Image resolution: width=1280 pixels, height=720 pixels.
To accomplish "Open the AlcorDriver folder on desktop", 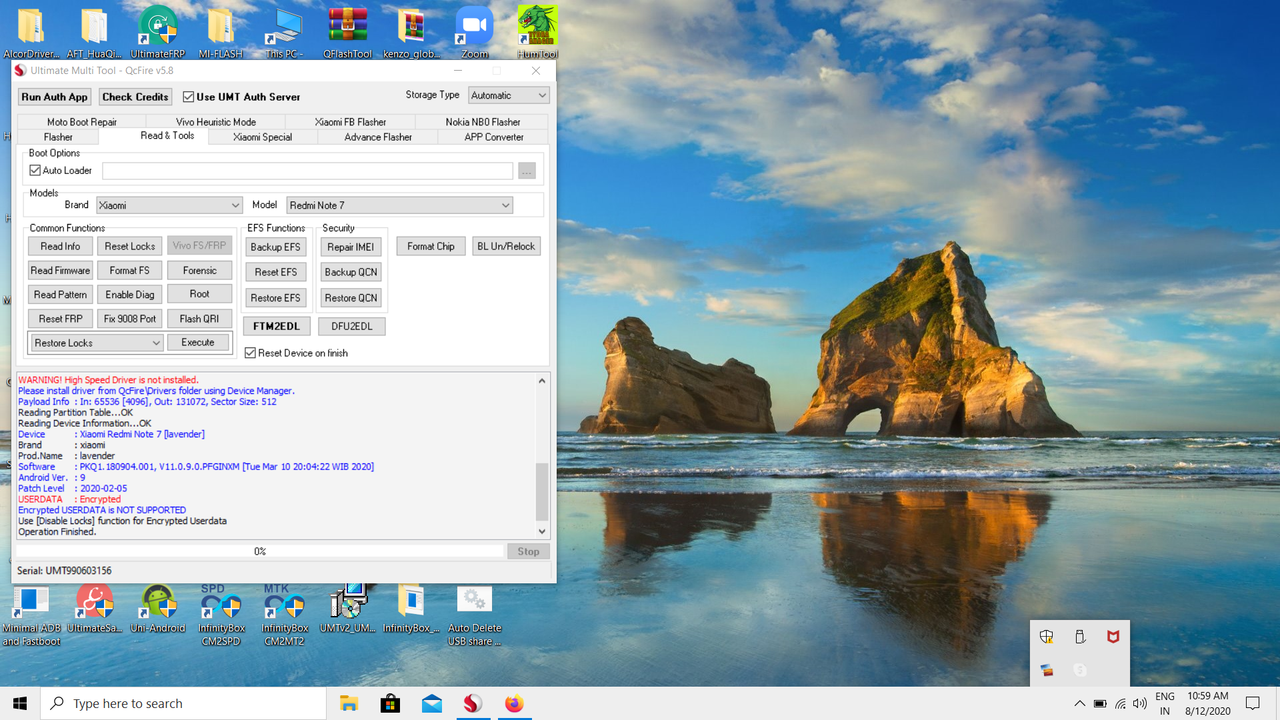I will point(31,30).
